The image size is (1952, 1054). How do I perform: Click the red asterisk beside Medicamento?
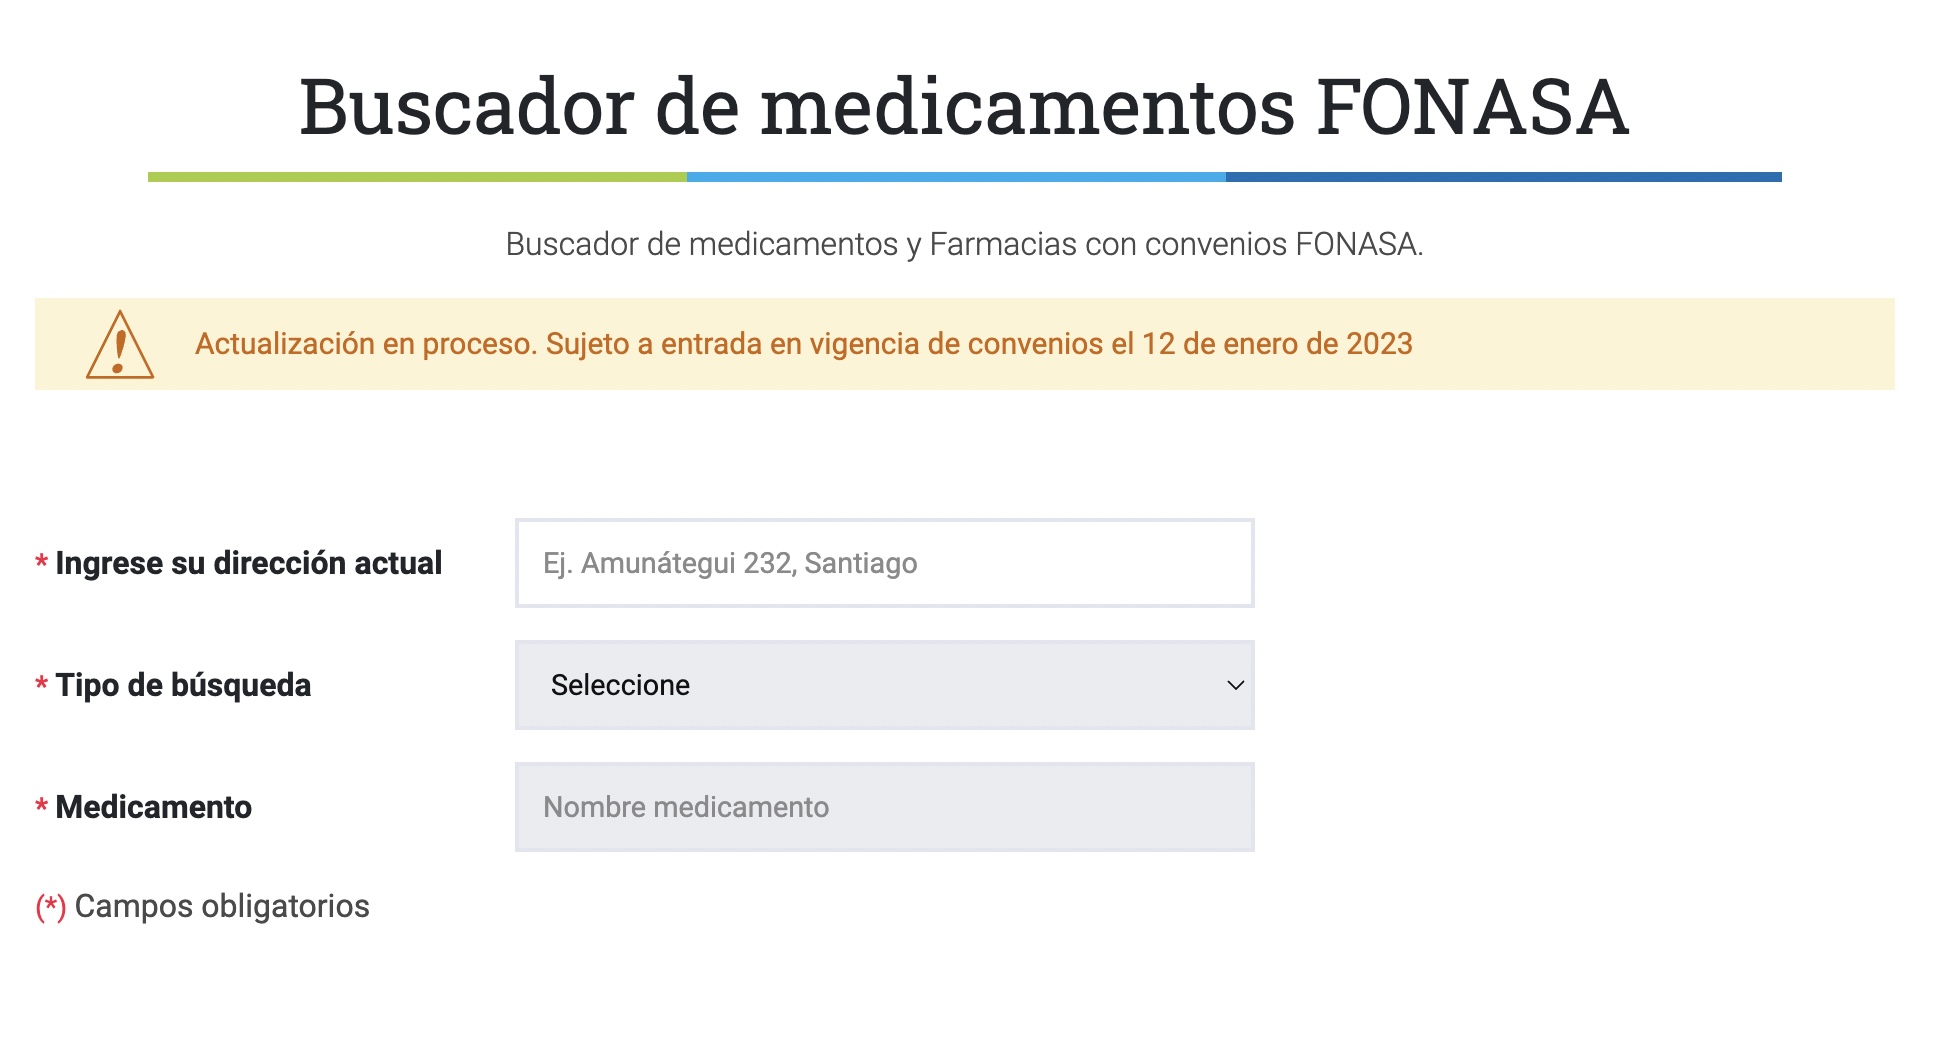41,807
